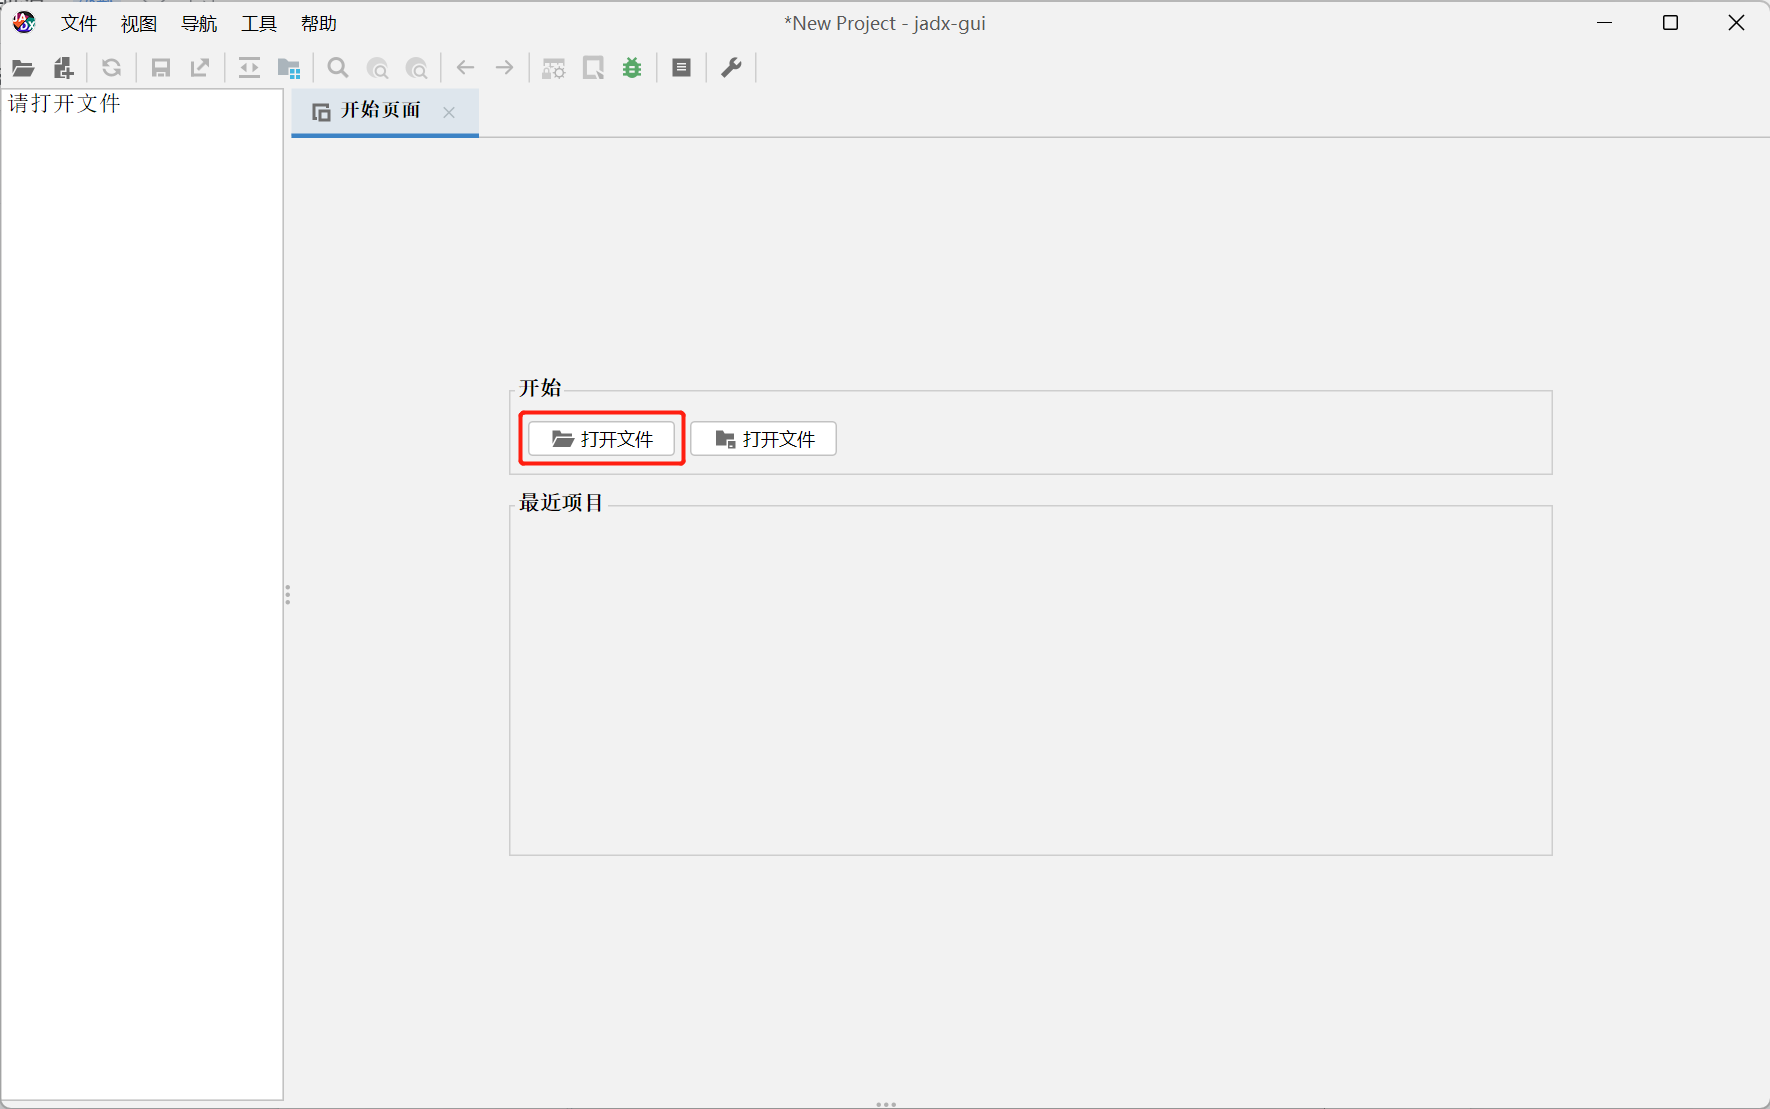Click the class search icon
The height and width of the screenshot is (1109, 1770).
378,67
